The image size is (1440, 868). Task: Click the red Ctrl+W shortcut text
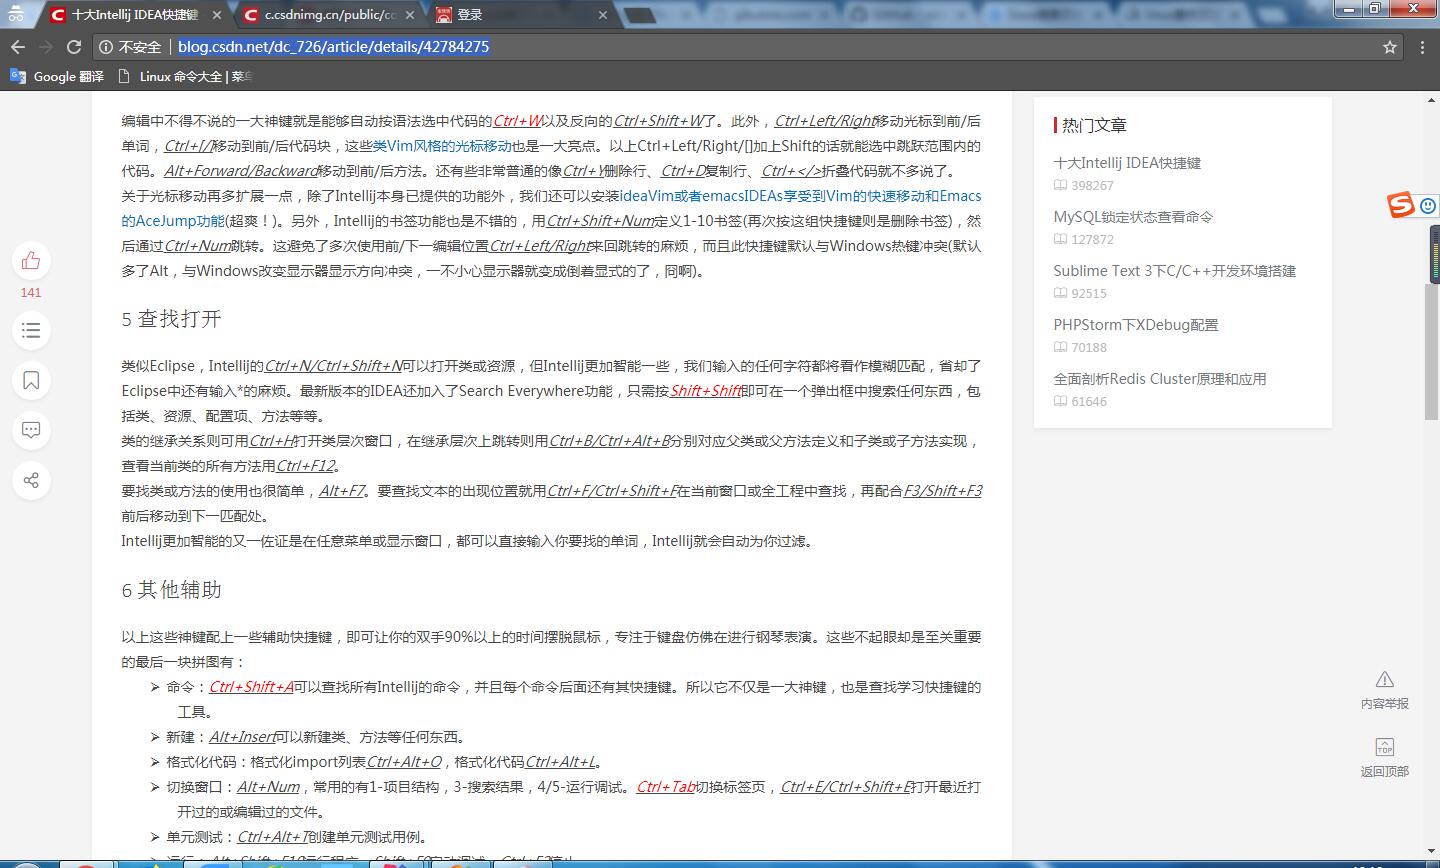(516, 121)
